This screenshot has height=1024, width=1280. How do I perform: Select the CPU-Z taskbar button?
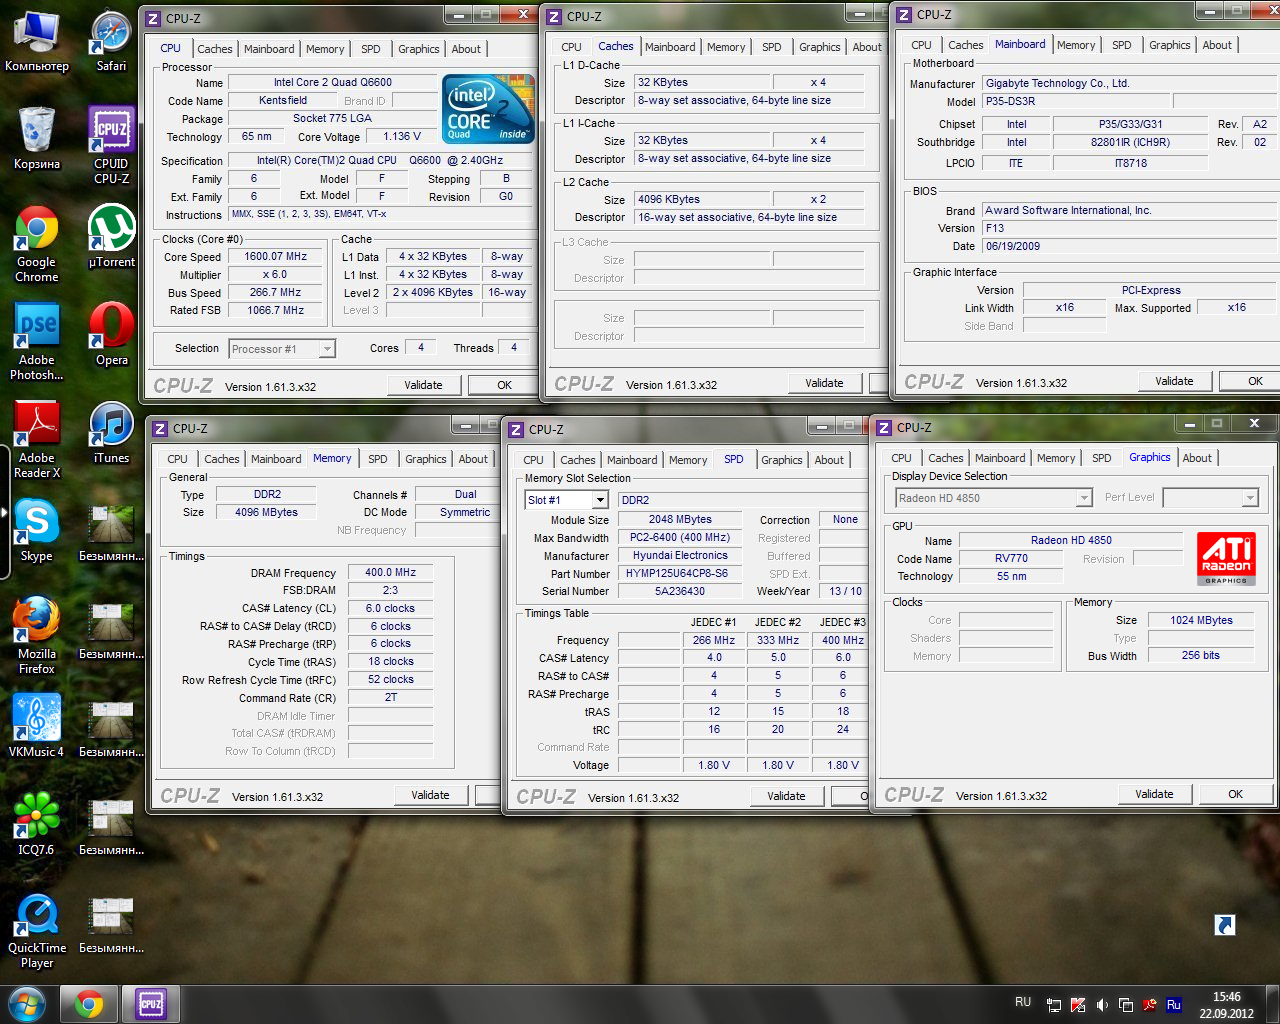(151, 1004)
